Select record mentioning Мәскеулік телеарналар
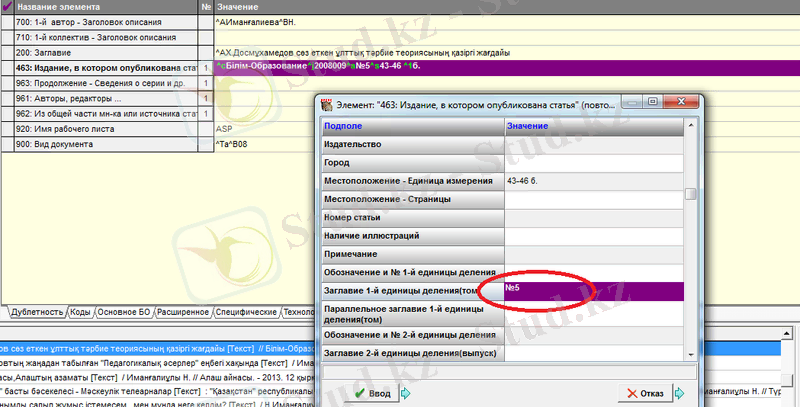The image size is (800, 407). [158, 391]
